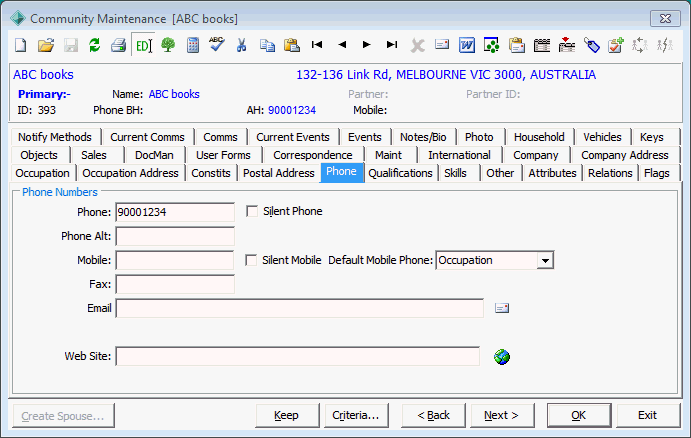Viewport: 691px width, 438px height.
Task: Open the Current Comms tab
Action: (x=147, y=137)
